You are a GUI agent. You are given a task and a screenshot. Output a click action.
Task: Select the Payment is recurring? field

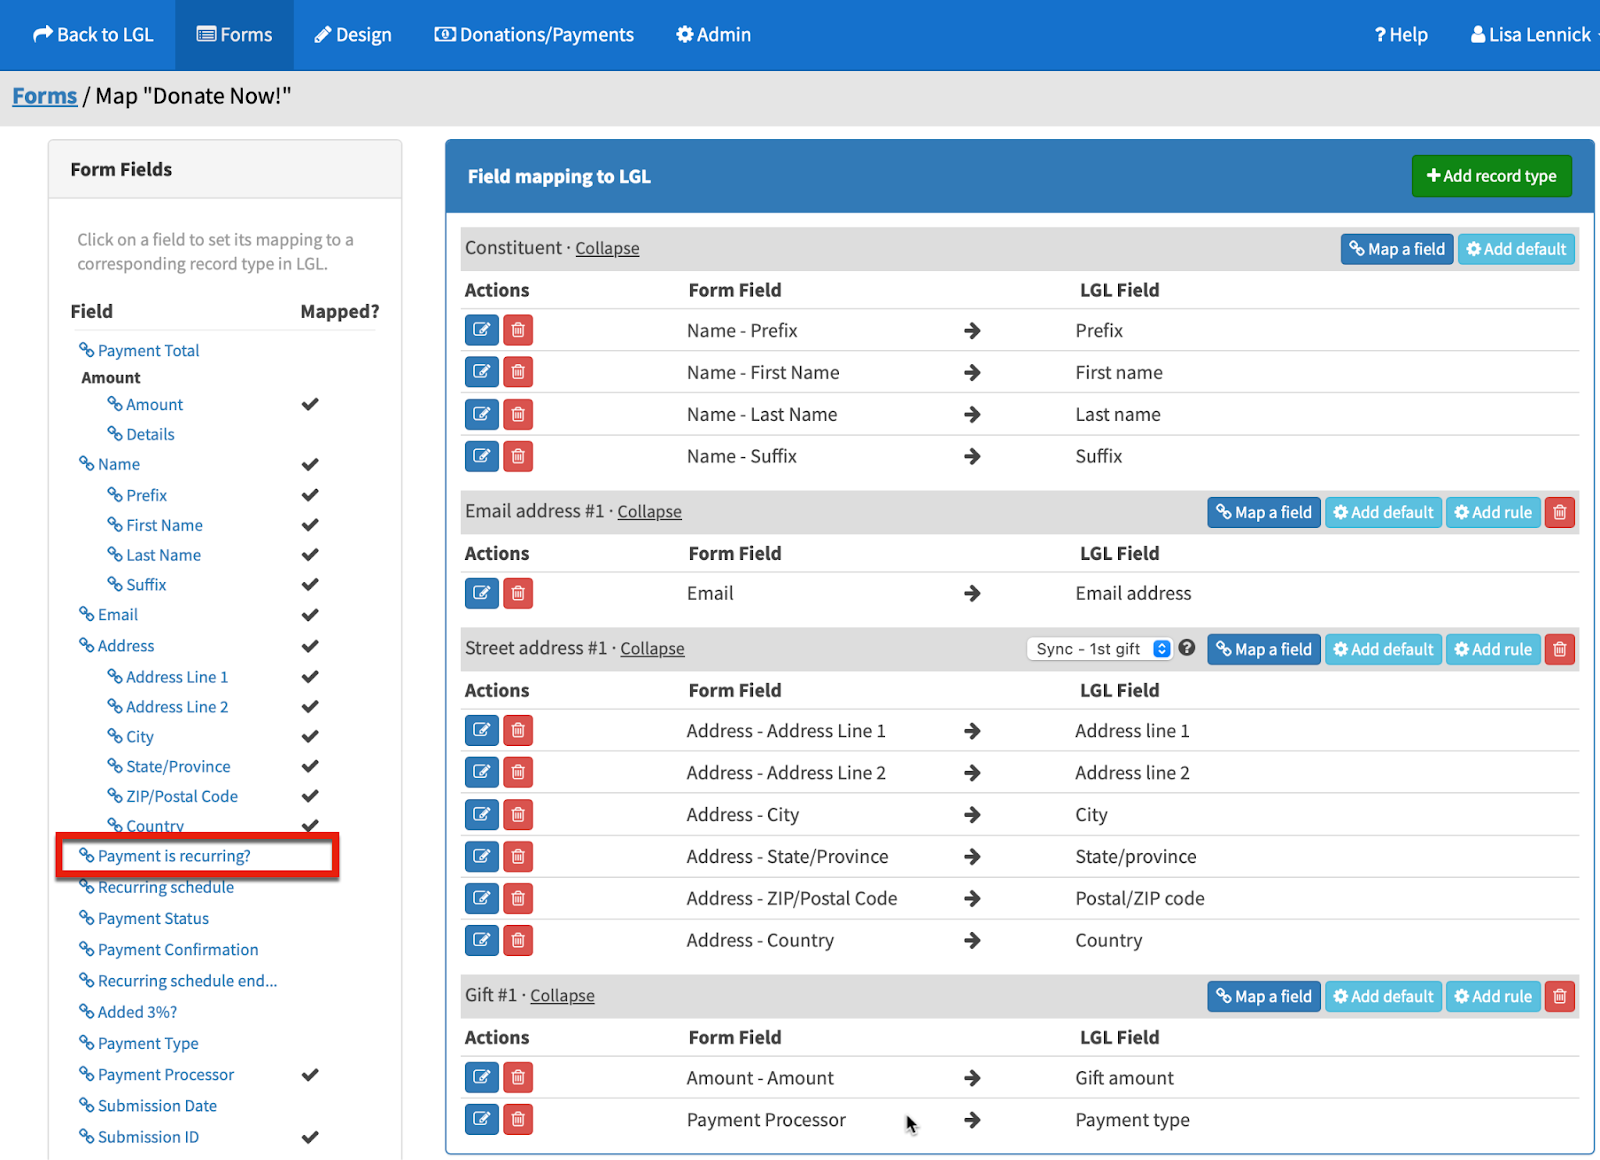(174, 856)
